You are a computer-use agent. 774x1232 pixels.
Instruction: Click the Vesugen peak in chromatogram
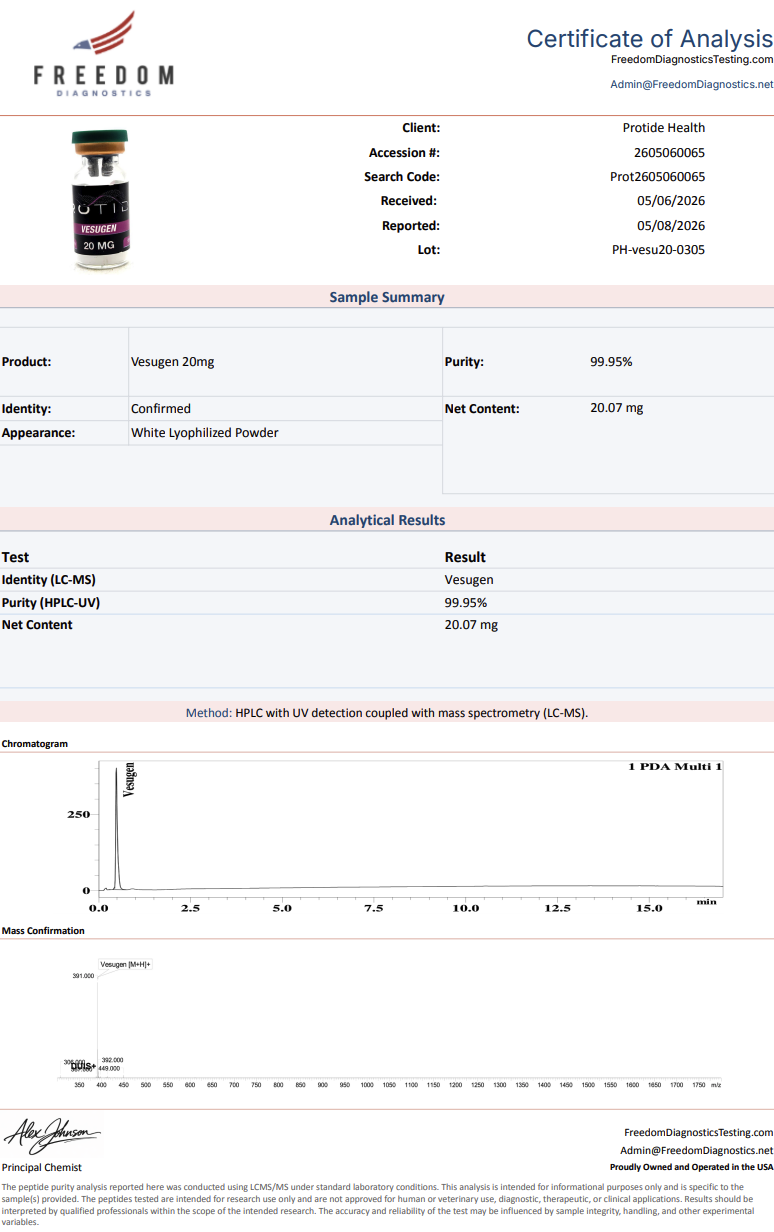click(117, 828)
